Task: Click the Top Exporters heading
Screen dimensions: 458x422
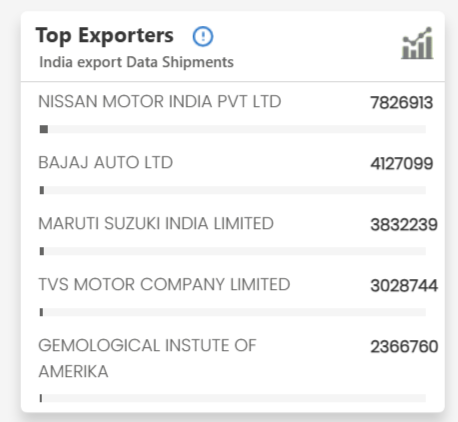Action: click(x=105, y=36)
